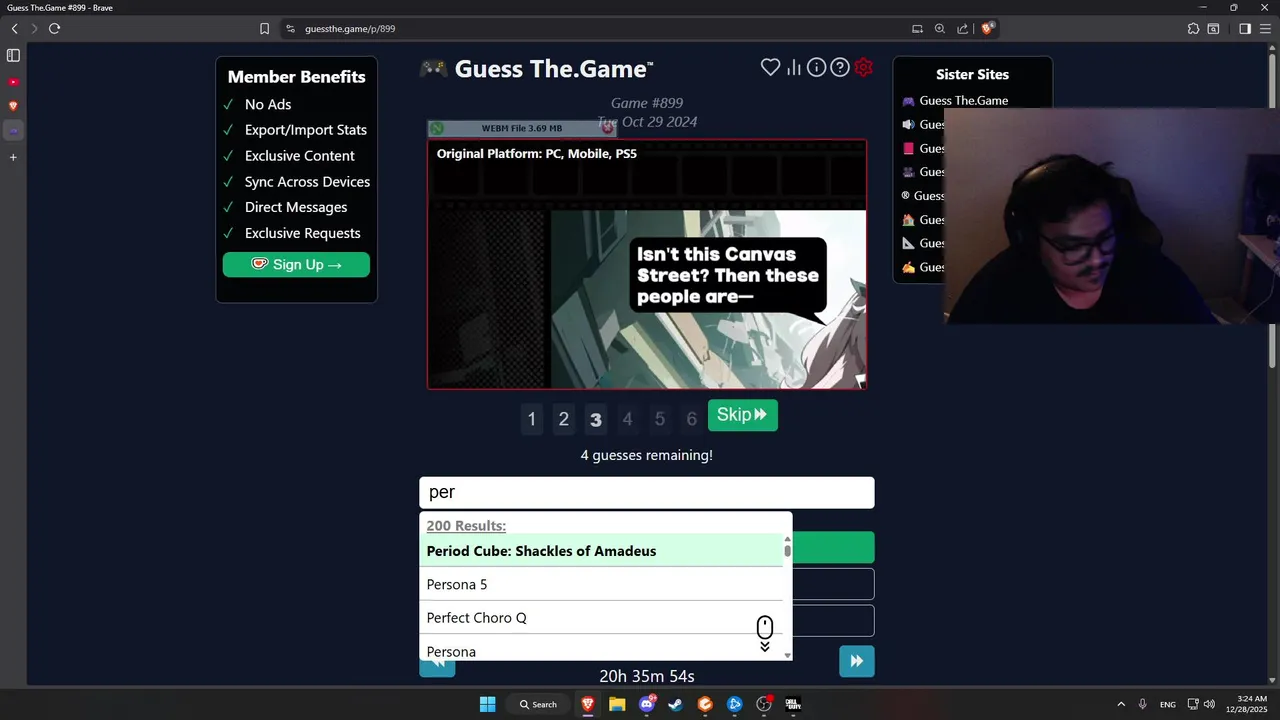Select 'Persona 5' from the results
Viewport: 1280px width, 720px height.
point(601,584)
